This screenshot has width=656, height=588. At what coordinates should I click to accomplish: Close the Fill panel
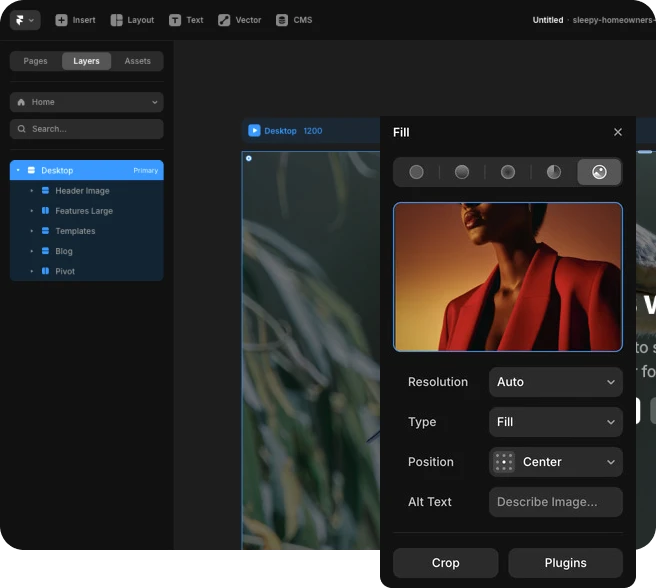point(618,132)
